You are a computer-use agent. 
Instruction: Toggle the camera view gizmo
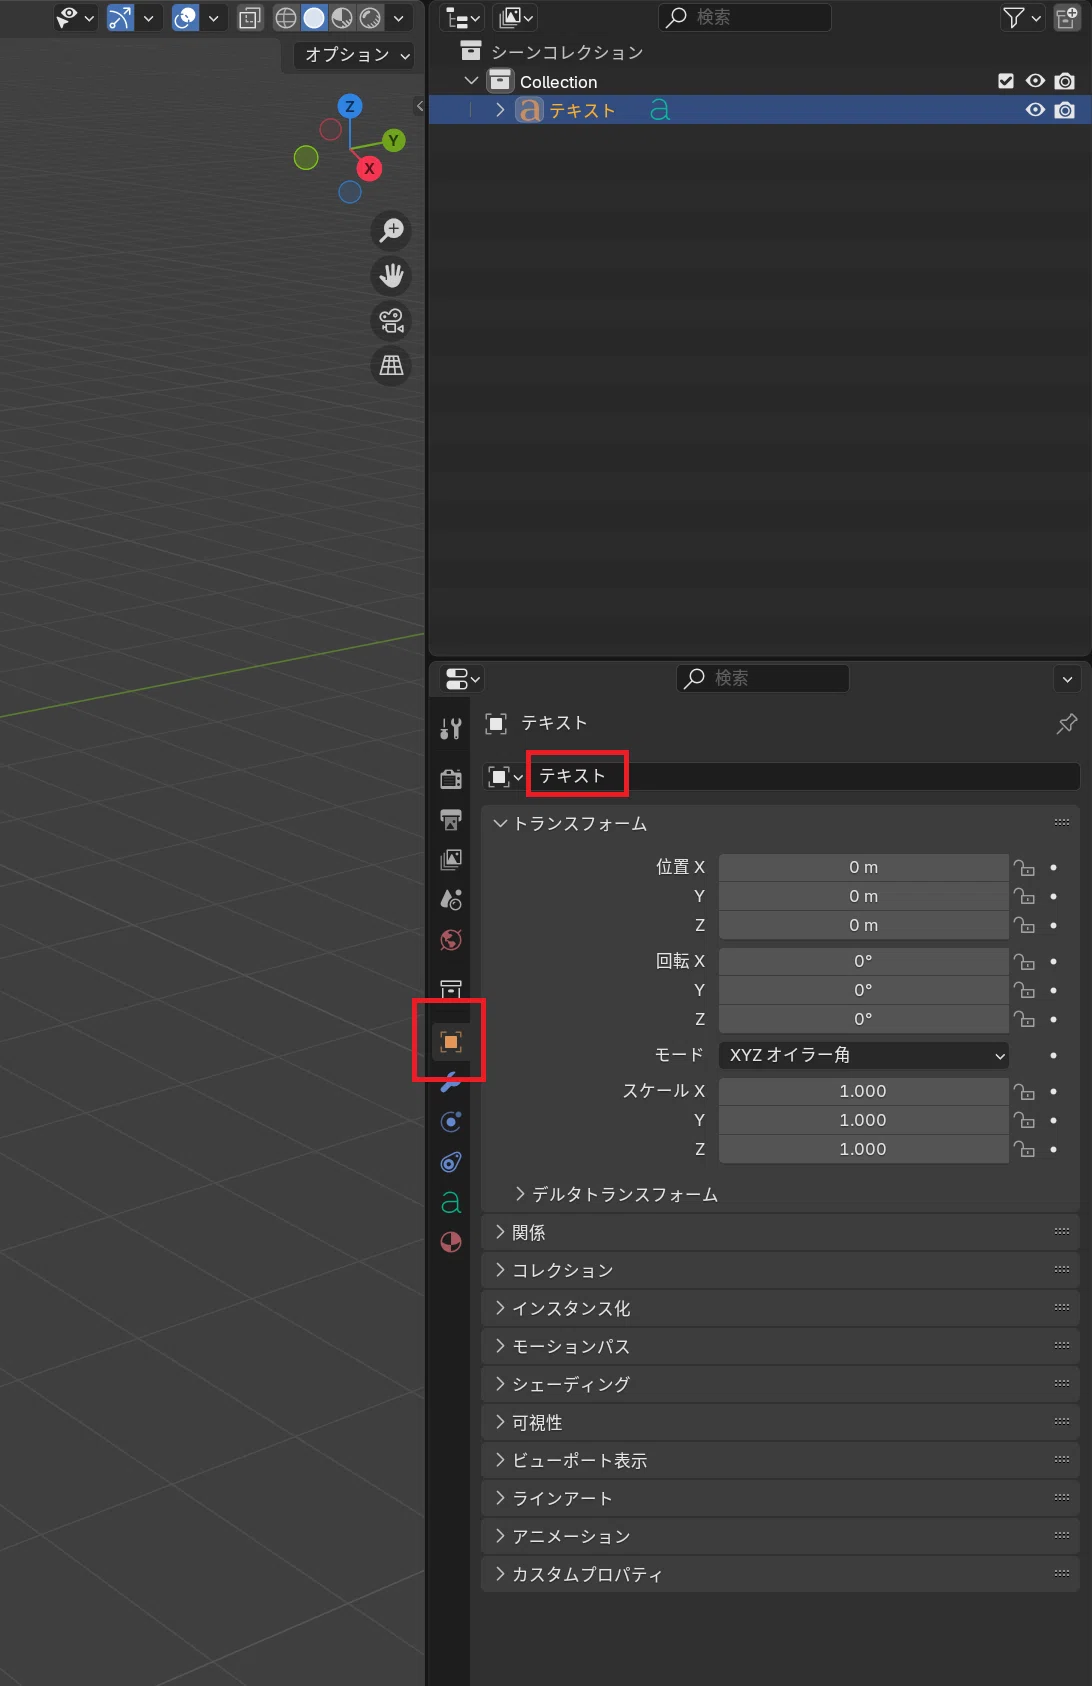tap(391, 320)
